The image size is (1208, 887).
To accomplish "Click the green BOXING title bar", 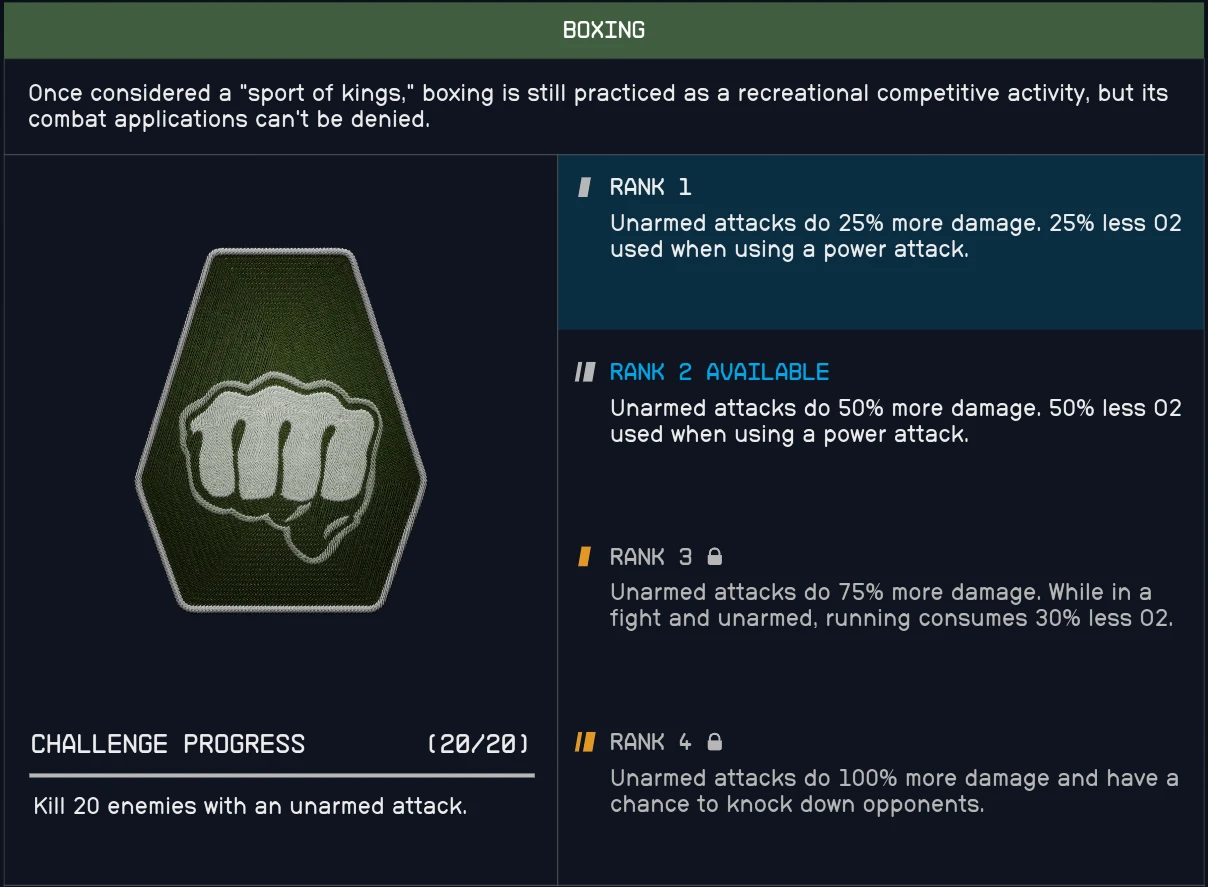I will pos(604,30).
